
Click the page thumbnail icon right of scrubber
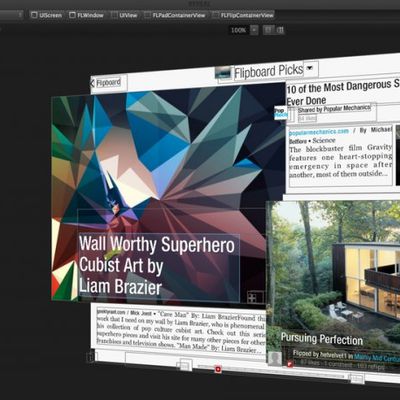click(357, 378)
